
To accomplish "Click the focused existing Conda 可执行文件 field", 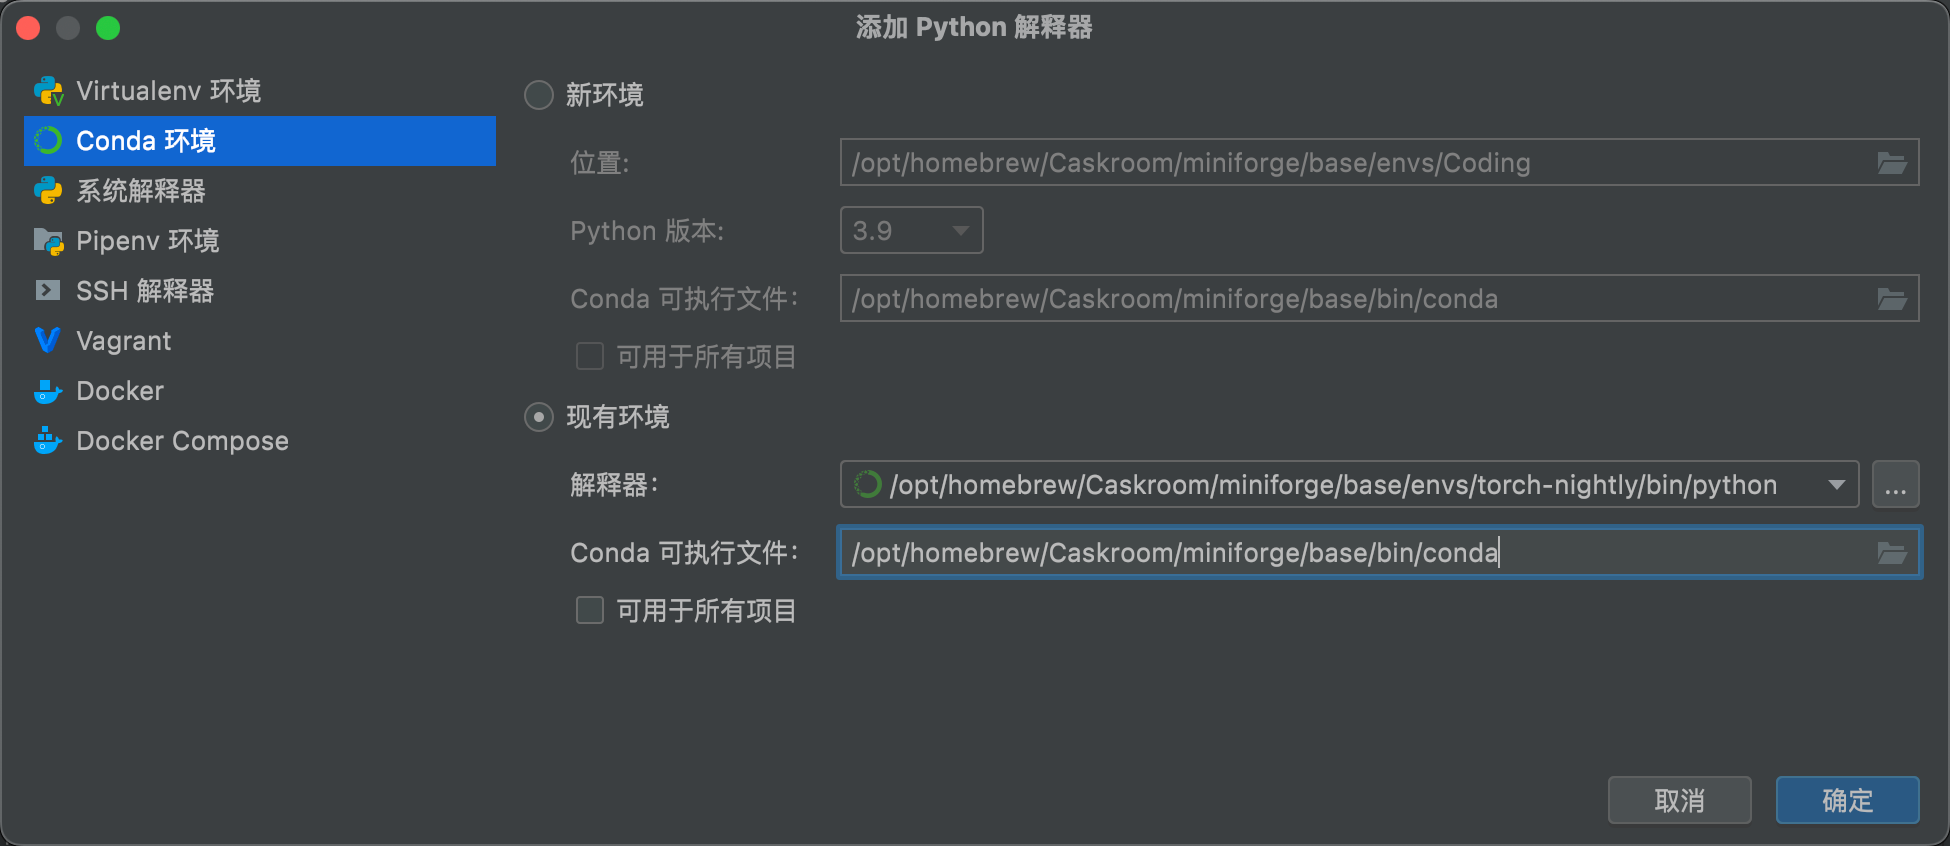I will [x=1379, y=553].
